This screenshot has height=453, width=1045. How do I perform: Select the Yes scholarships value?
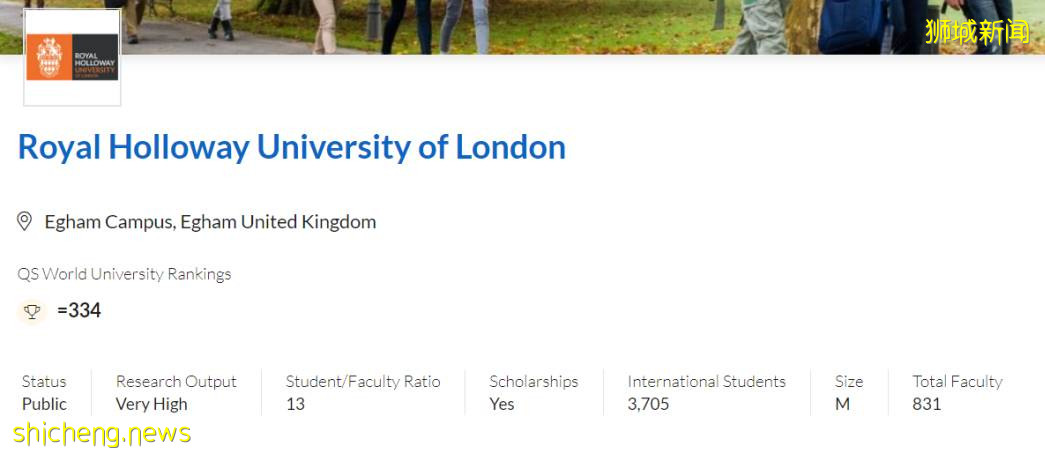tap(502, 404)
